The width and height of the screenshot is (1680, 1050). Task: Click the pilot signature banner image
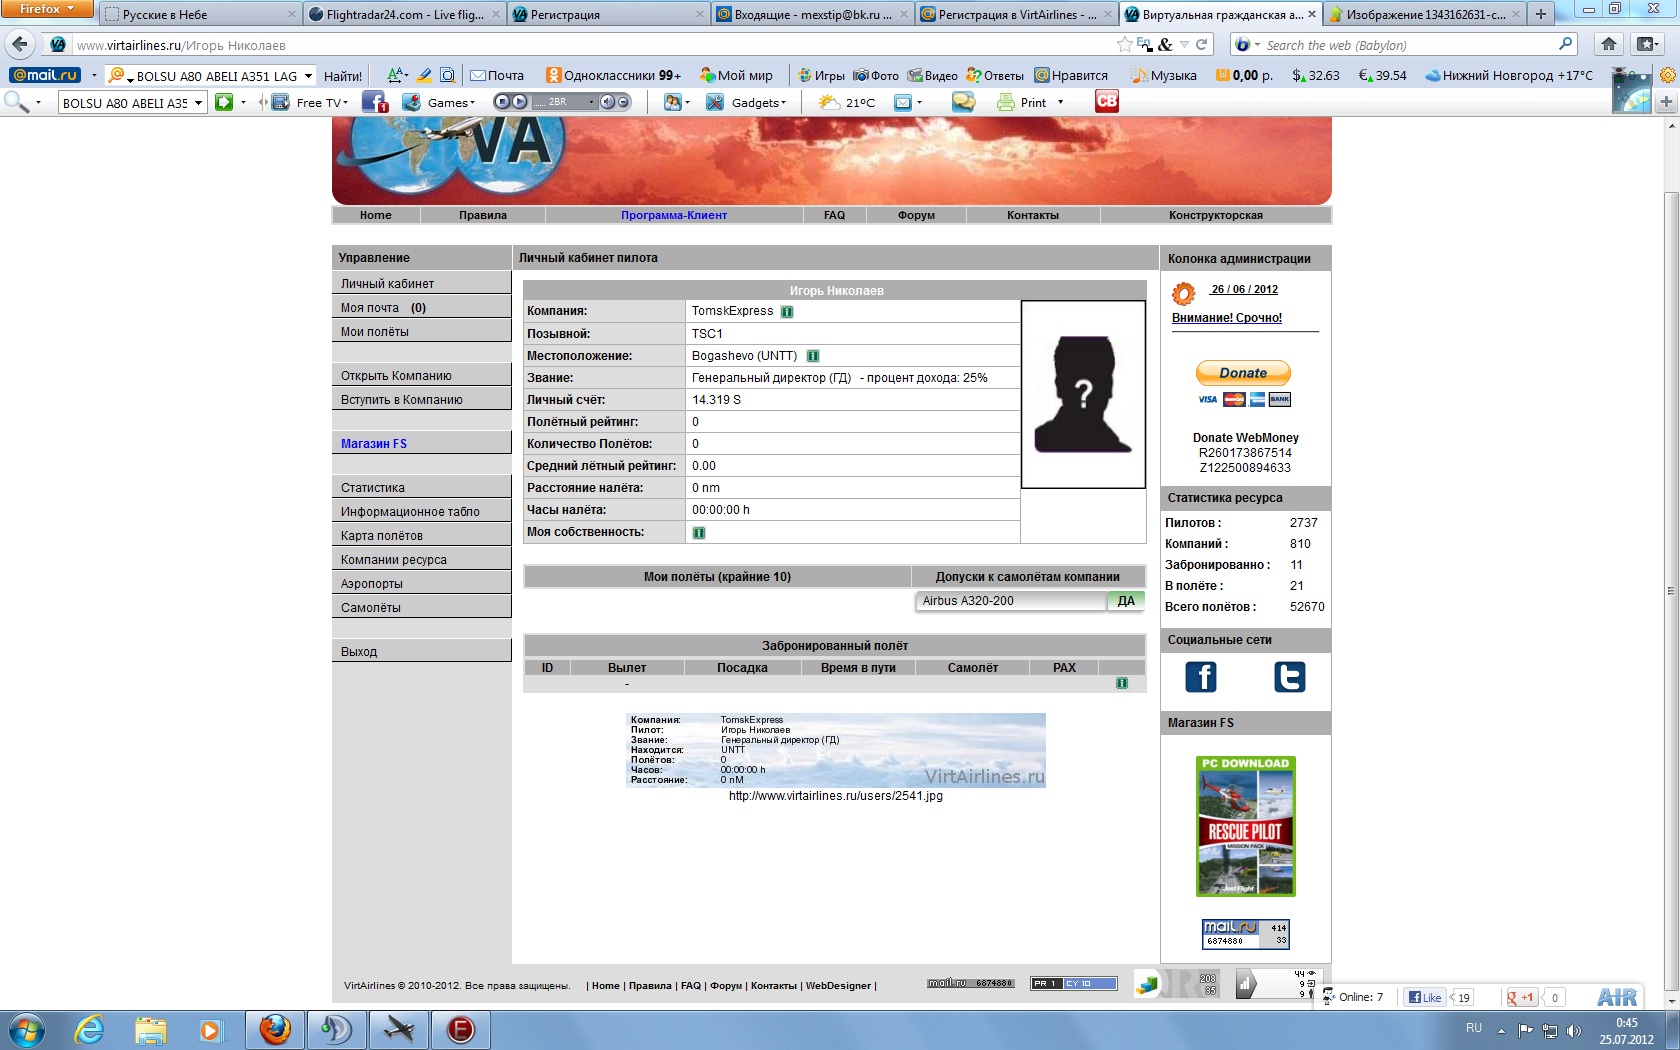[836, 750]
